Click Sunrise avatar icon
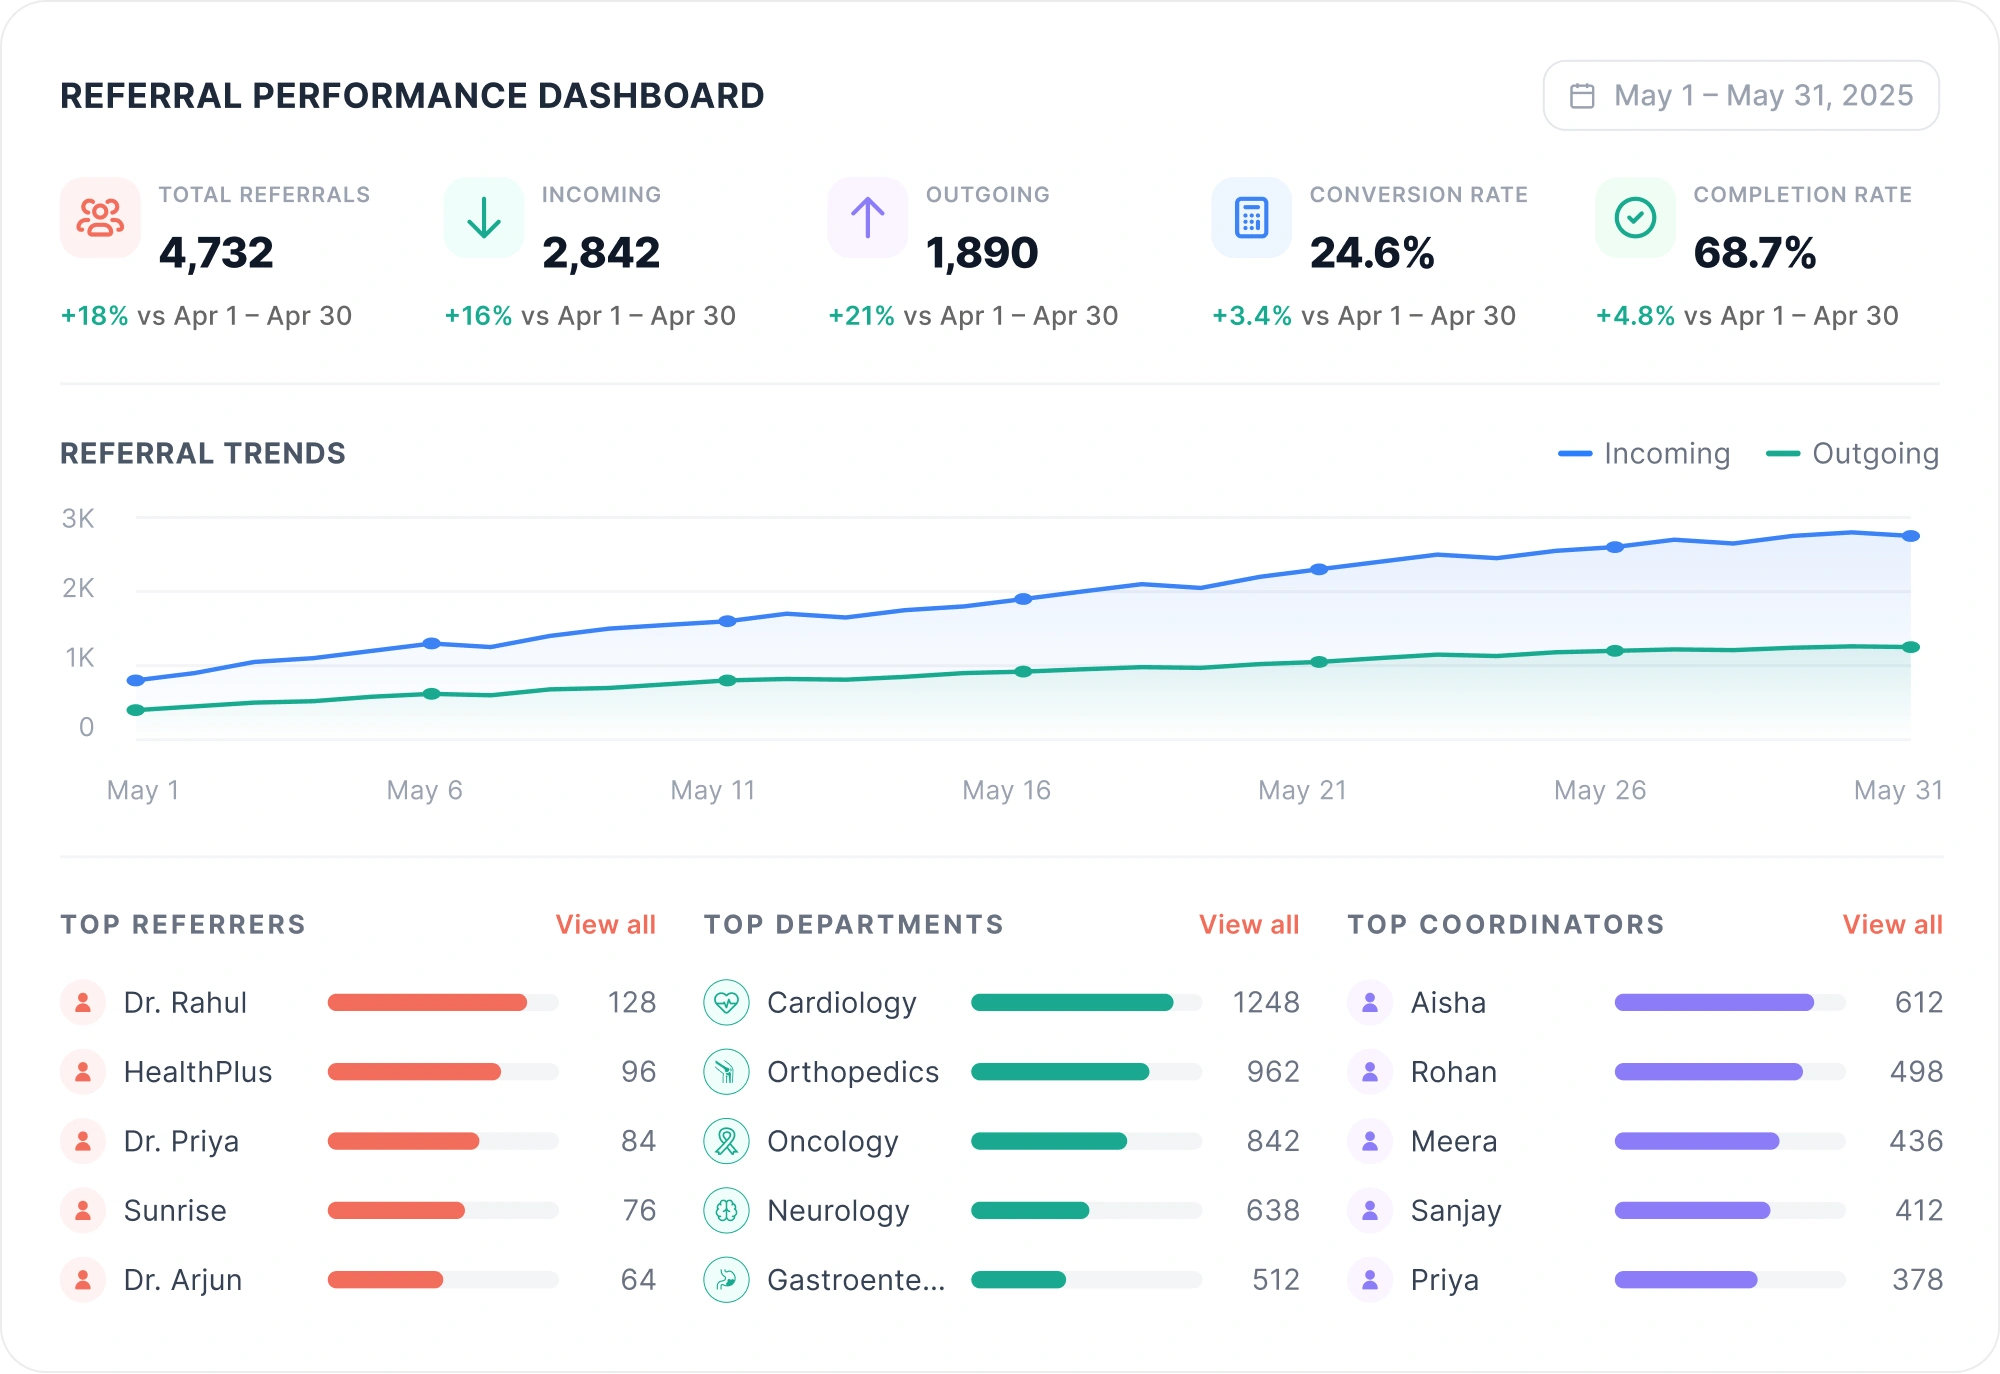The width and height of the screenshot is (2000, 1374). point(84,1211)
